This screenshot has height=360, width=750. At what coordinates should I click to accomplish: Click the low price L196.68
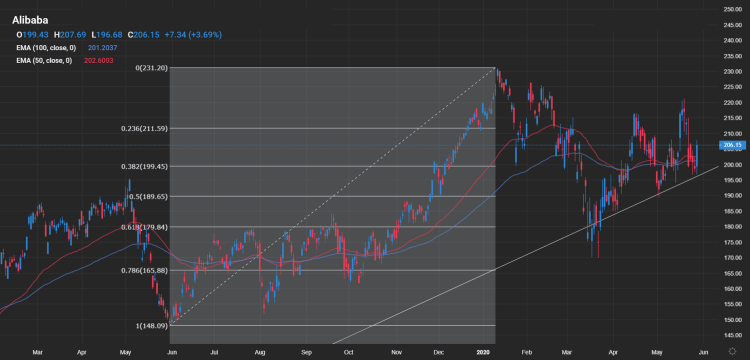click(107, 35)
